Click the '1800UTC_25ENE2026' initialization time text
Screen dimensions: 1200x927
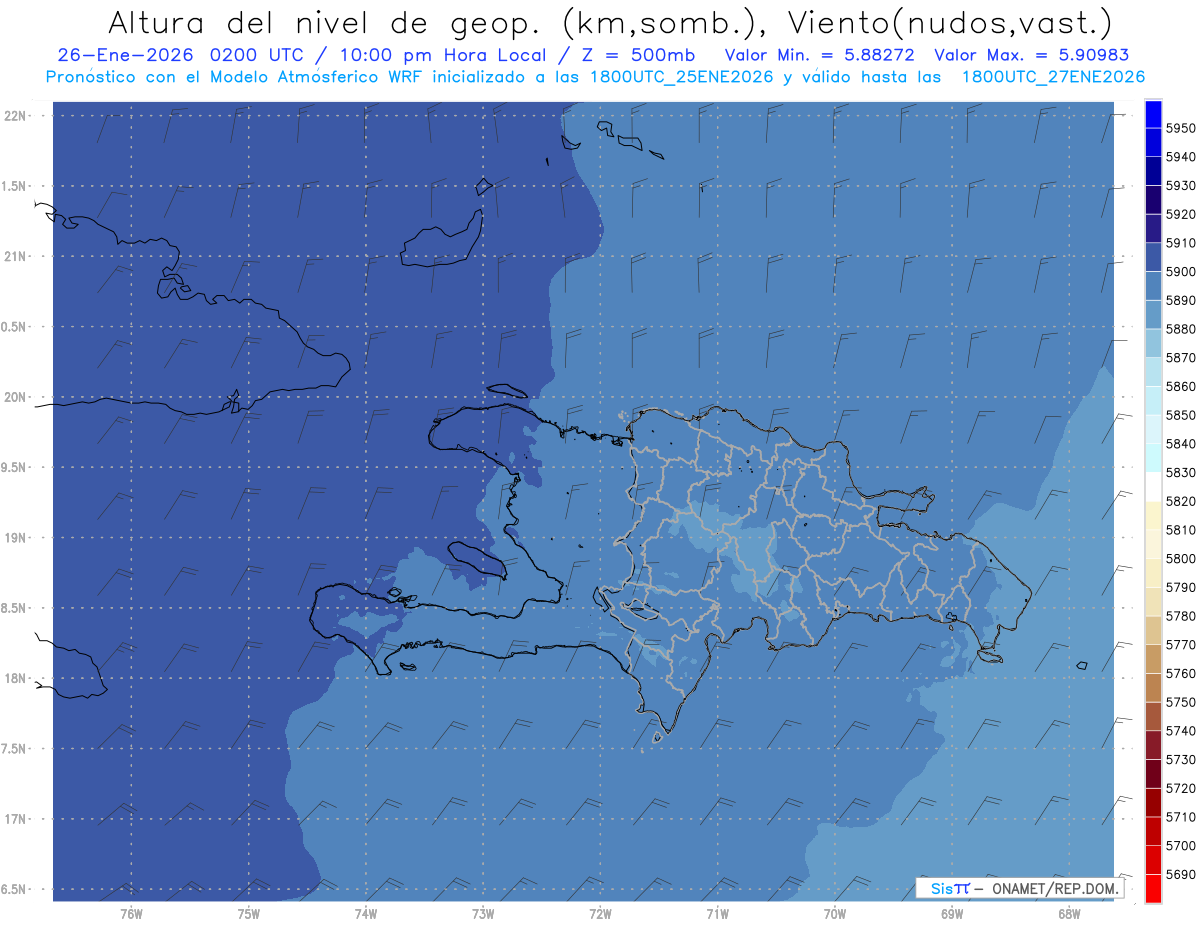(x=682, y=77)
